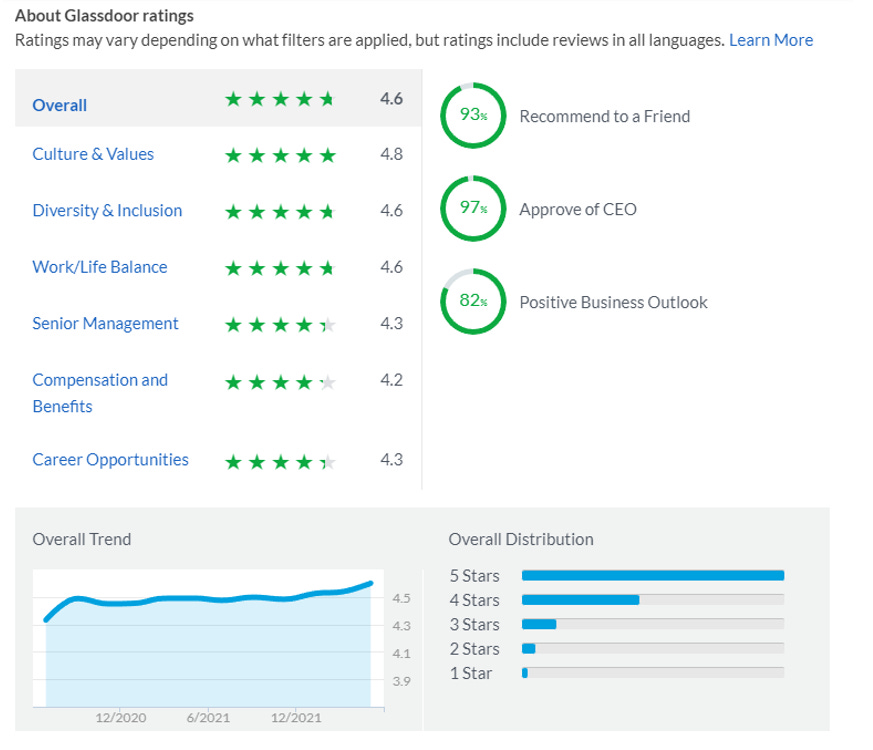Click the 5 Stars label
The height and width of the screenshot is (750, 873).
pos(474,576)
